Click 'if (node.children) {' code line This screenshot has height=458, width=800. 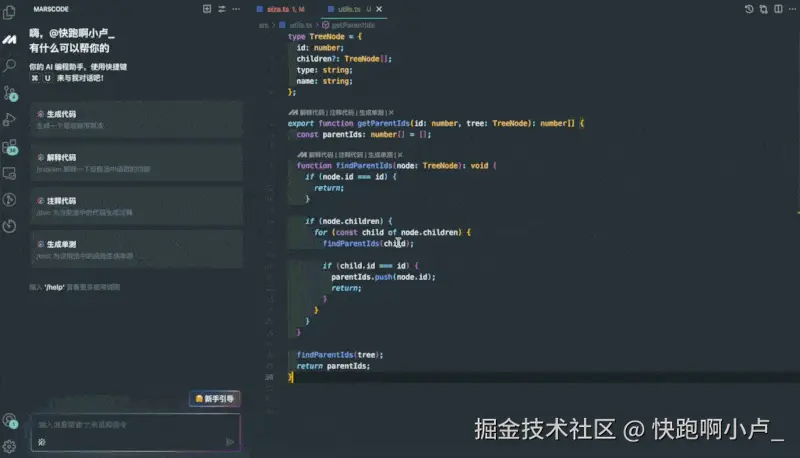[349, 221]
